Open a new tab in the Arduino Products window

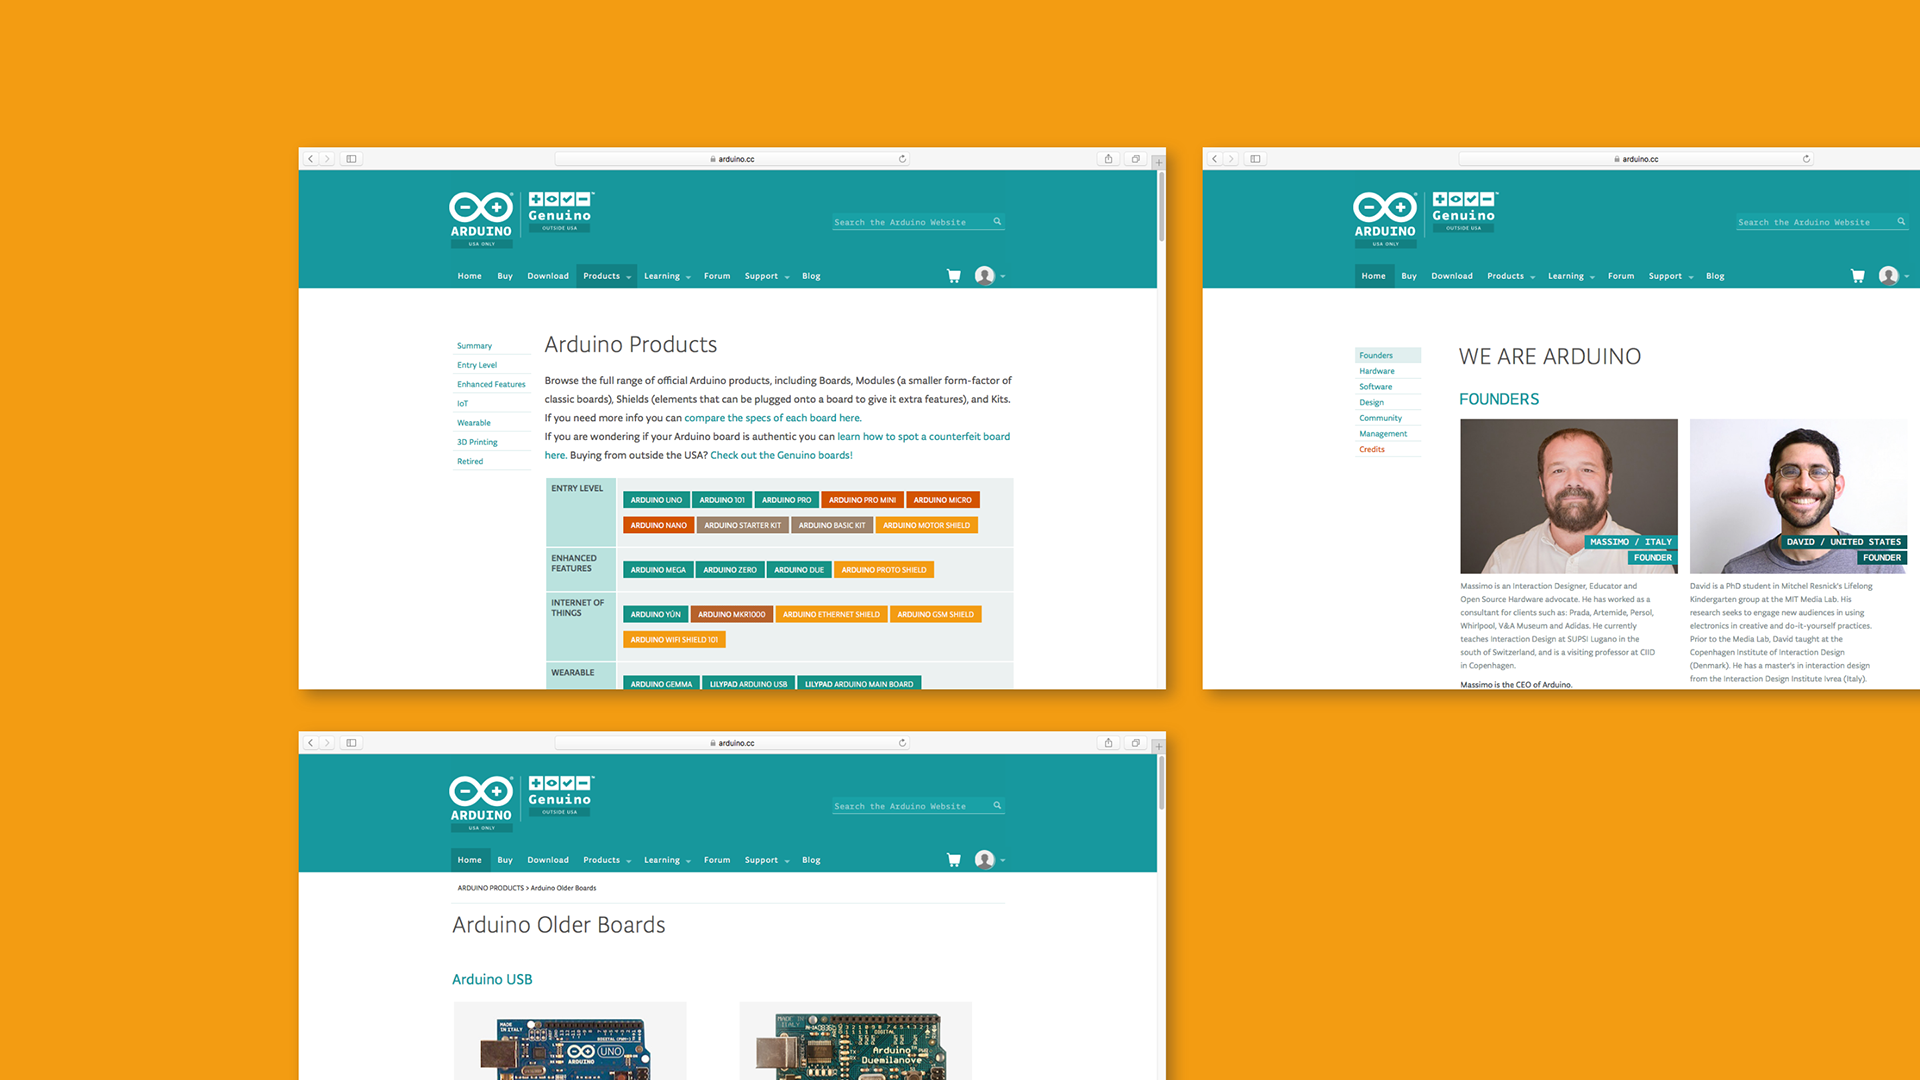click(x=1158, y=161)
